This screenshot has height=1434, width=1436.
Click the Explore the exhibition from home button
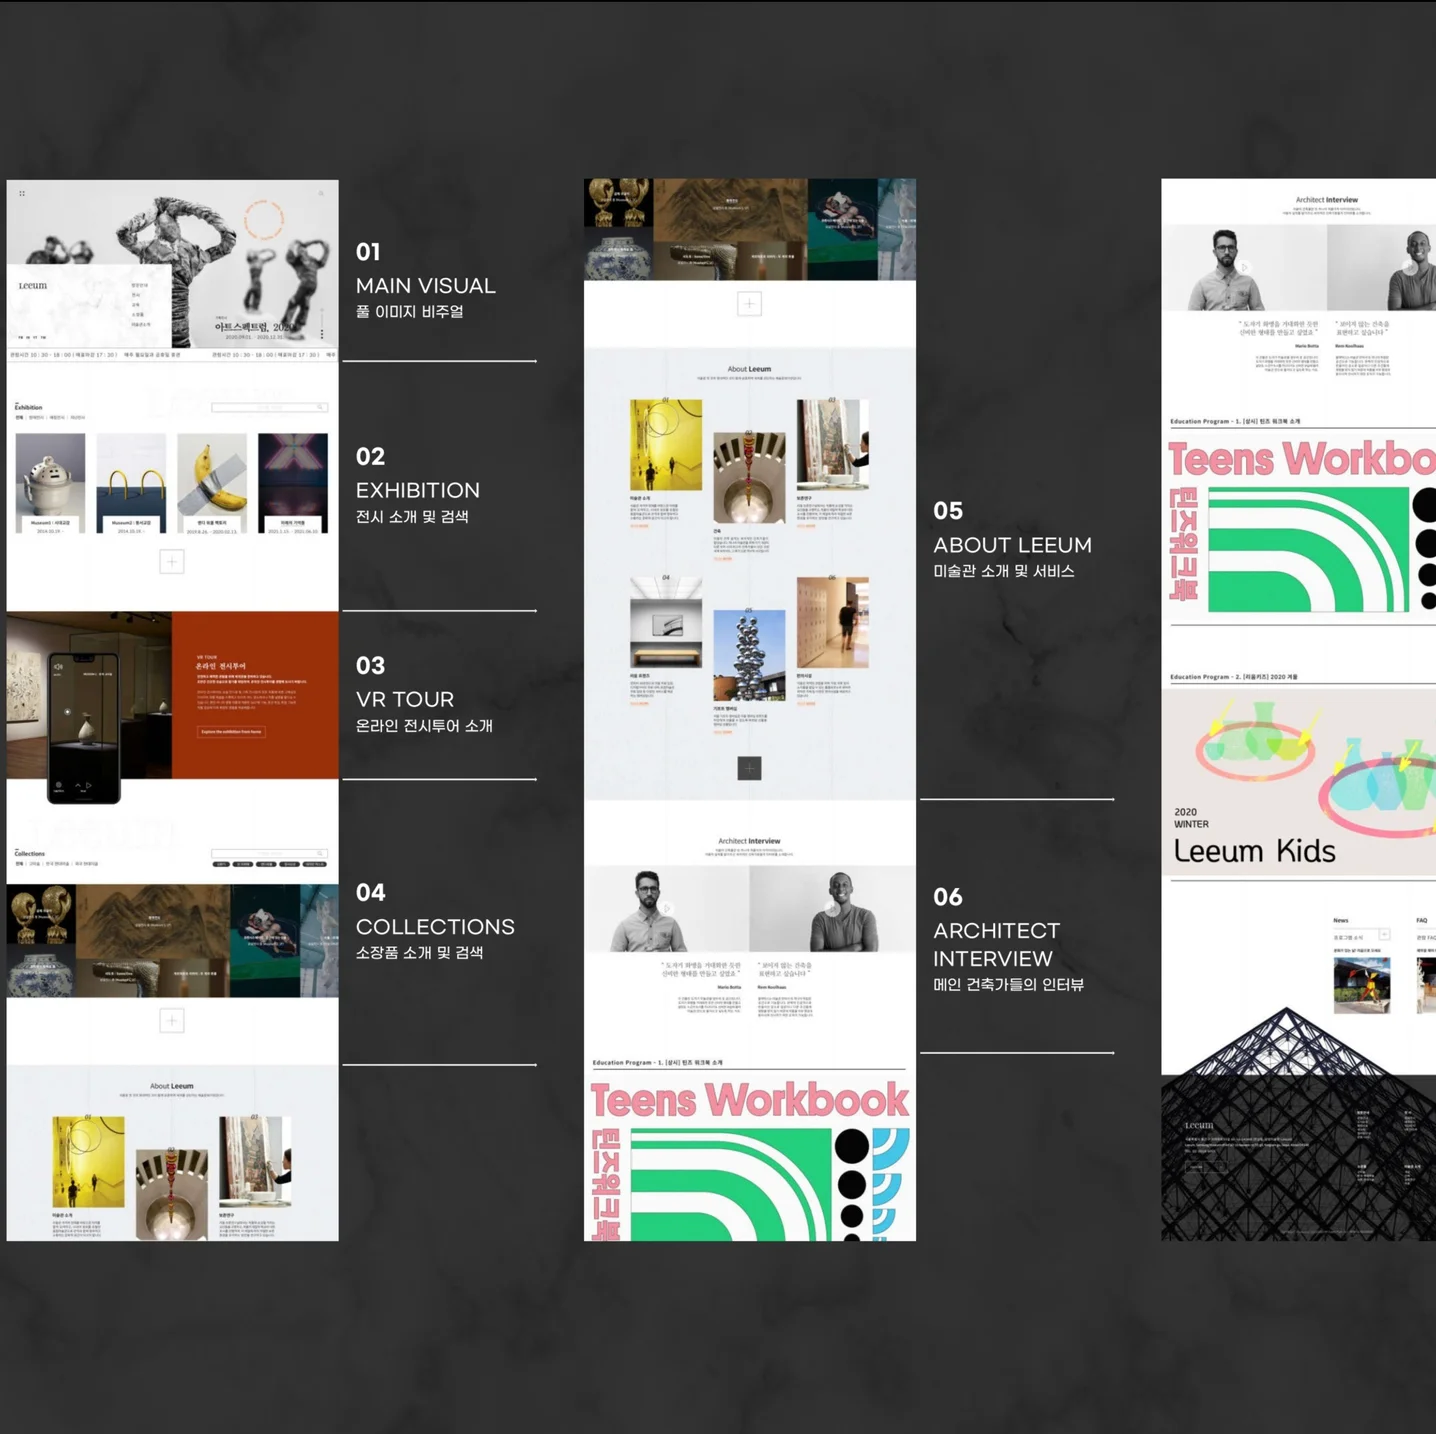(231, 732)
